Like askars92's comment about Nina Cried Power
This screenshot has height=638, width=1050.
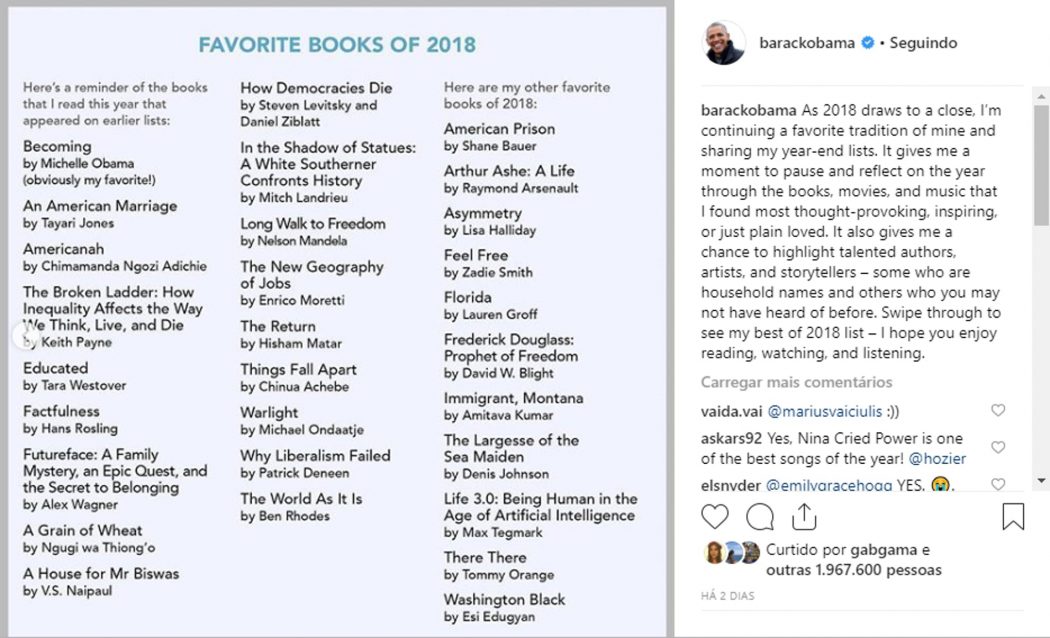click(x=998, y=447)
